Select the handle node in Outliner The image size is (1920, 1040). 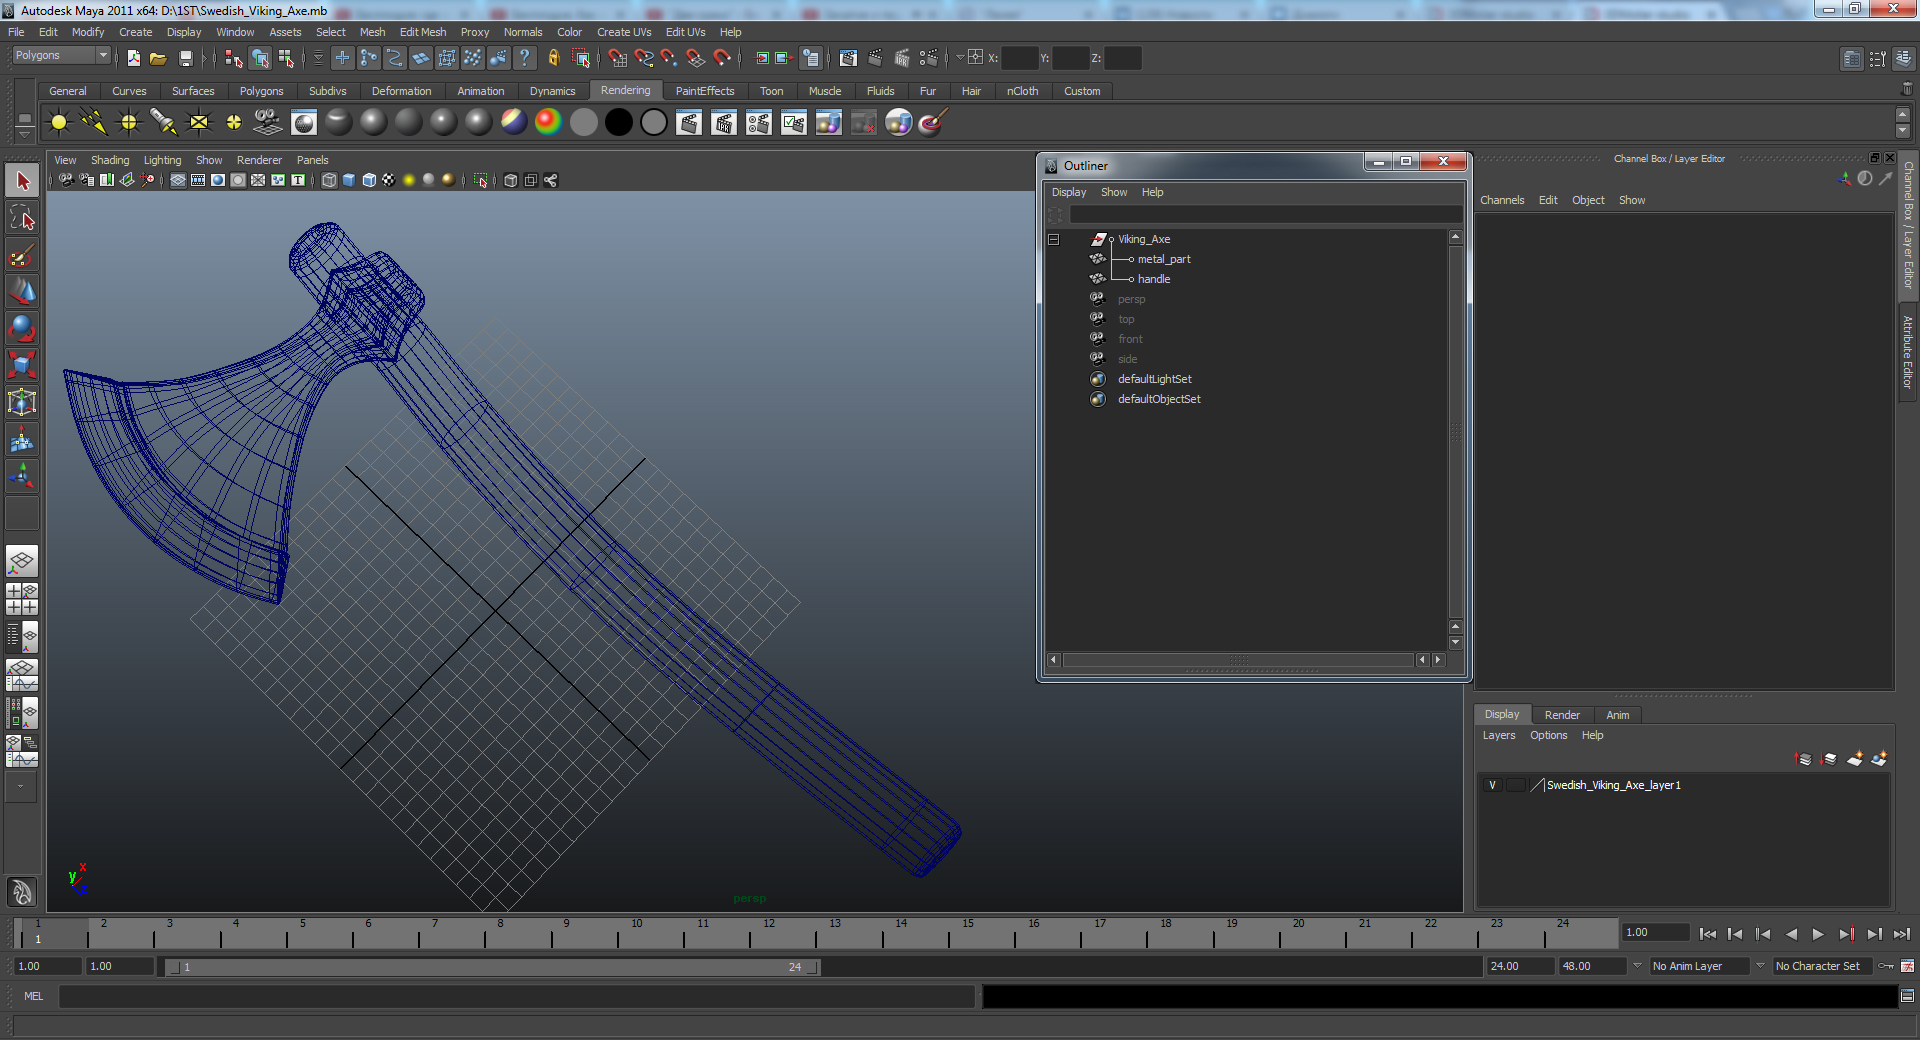click(x=1153, y=279)
